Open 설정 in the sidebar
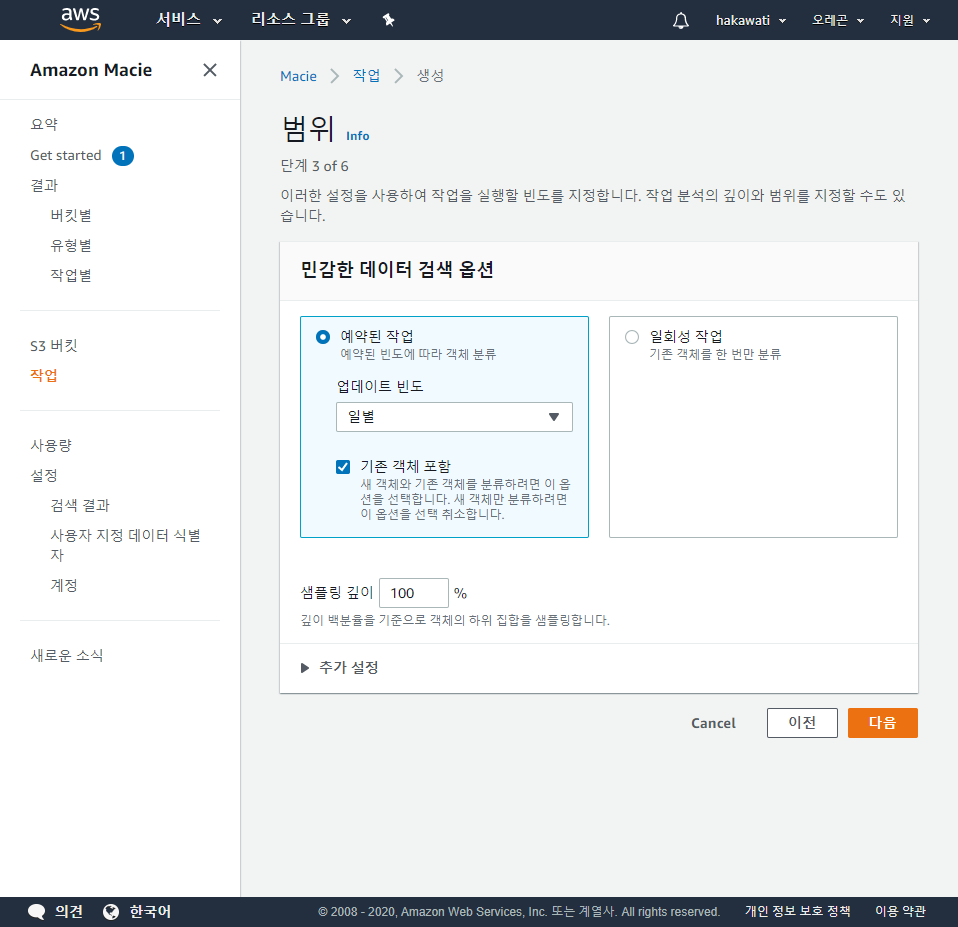Image resolution: width=958 pixels, height=927 pixels. point(44,475)
